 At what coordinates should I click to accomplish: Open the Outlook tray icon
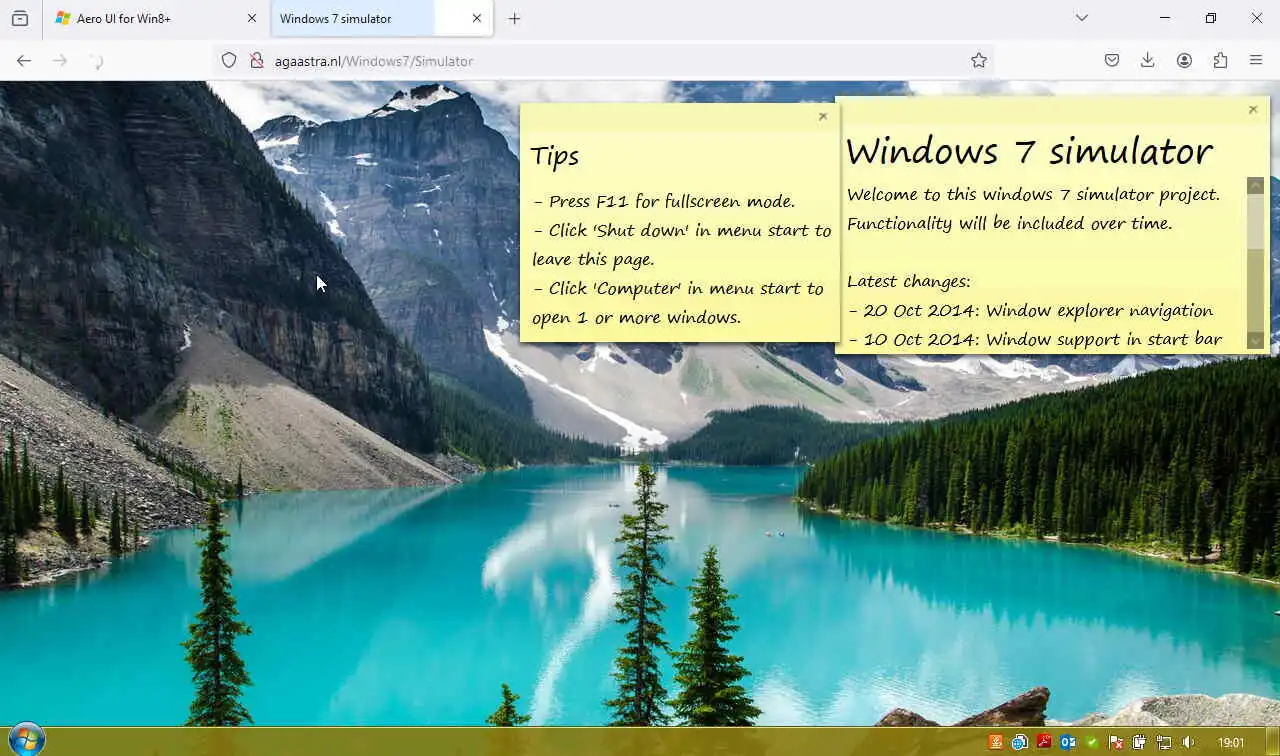coord(1068,742)
